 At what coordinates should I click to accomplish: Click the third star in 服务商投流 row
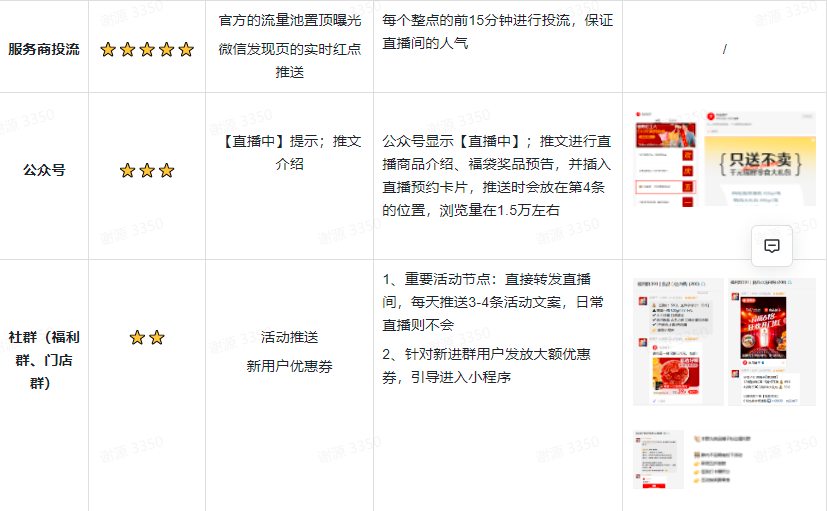pyautogui.click(x=147, y=50)
